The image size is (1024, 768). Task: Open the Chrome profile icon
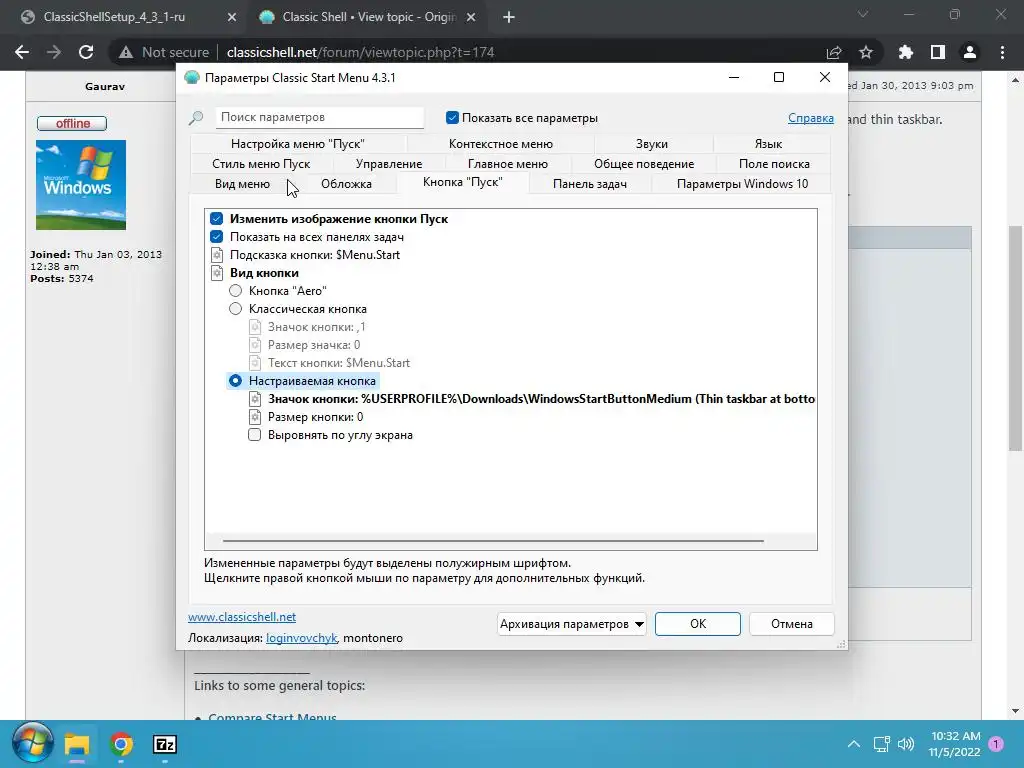pos(970,52)
